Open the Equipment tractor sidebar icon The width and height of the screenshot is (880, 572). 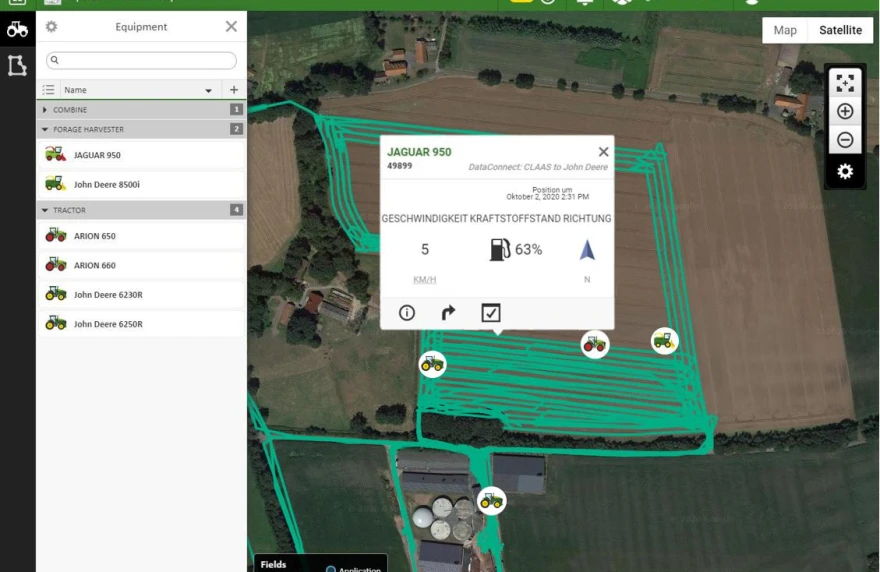17,29
